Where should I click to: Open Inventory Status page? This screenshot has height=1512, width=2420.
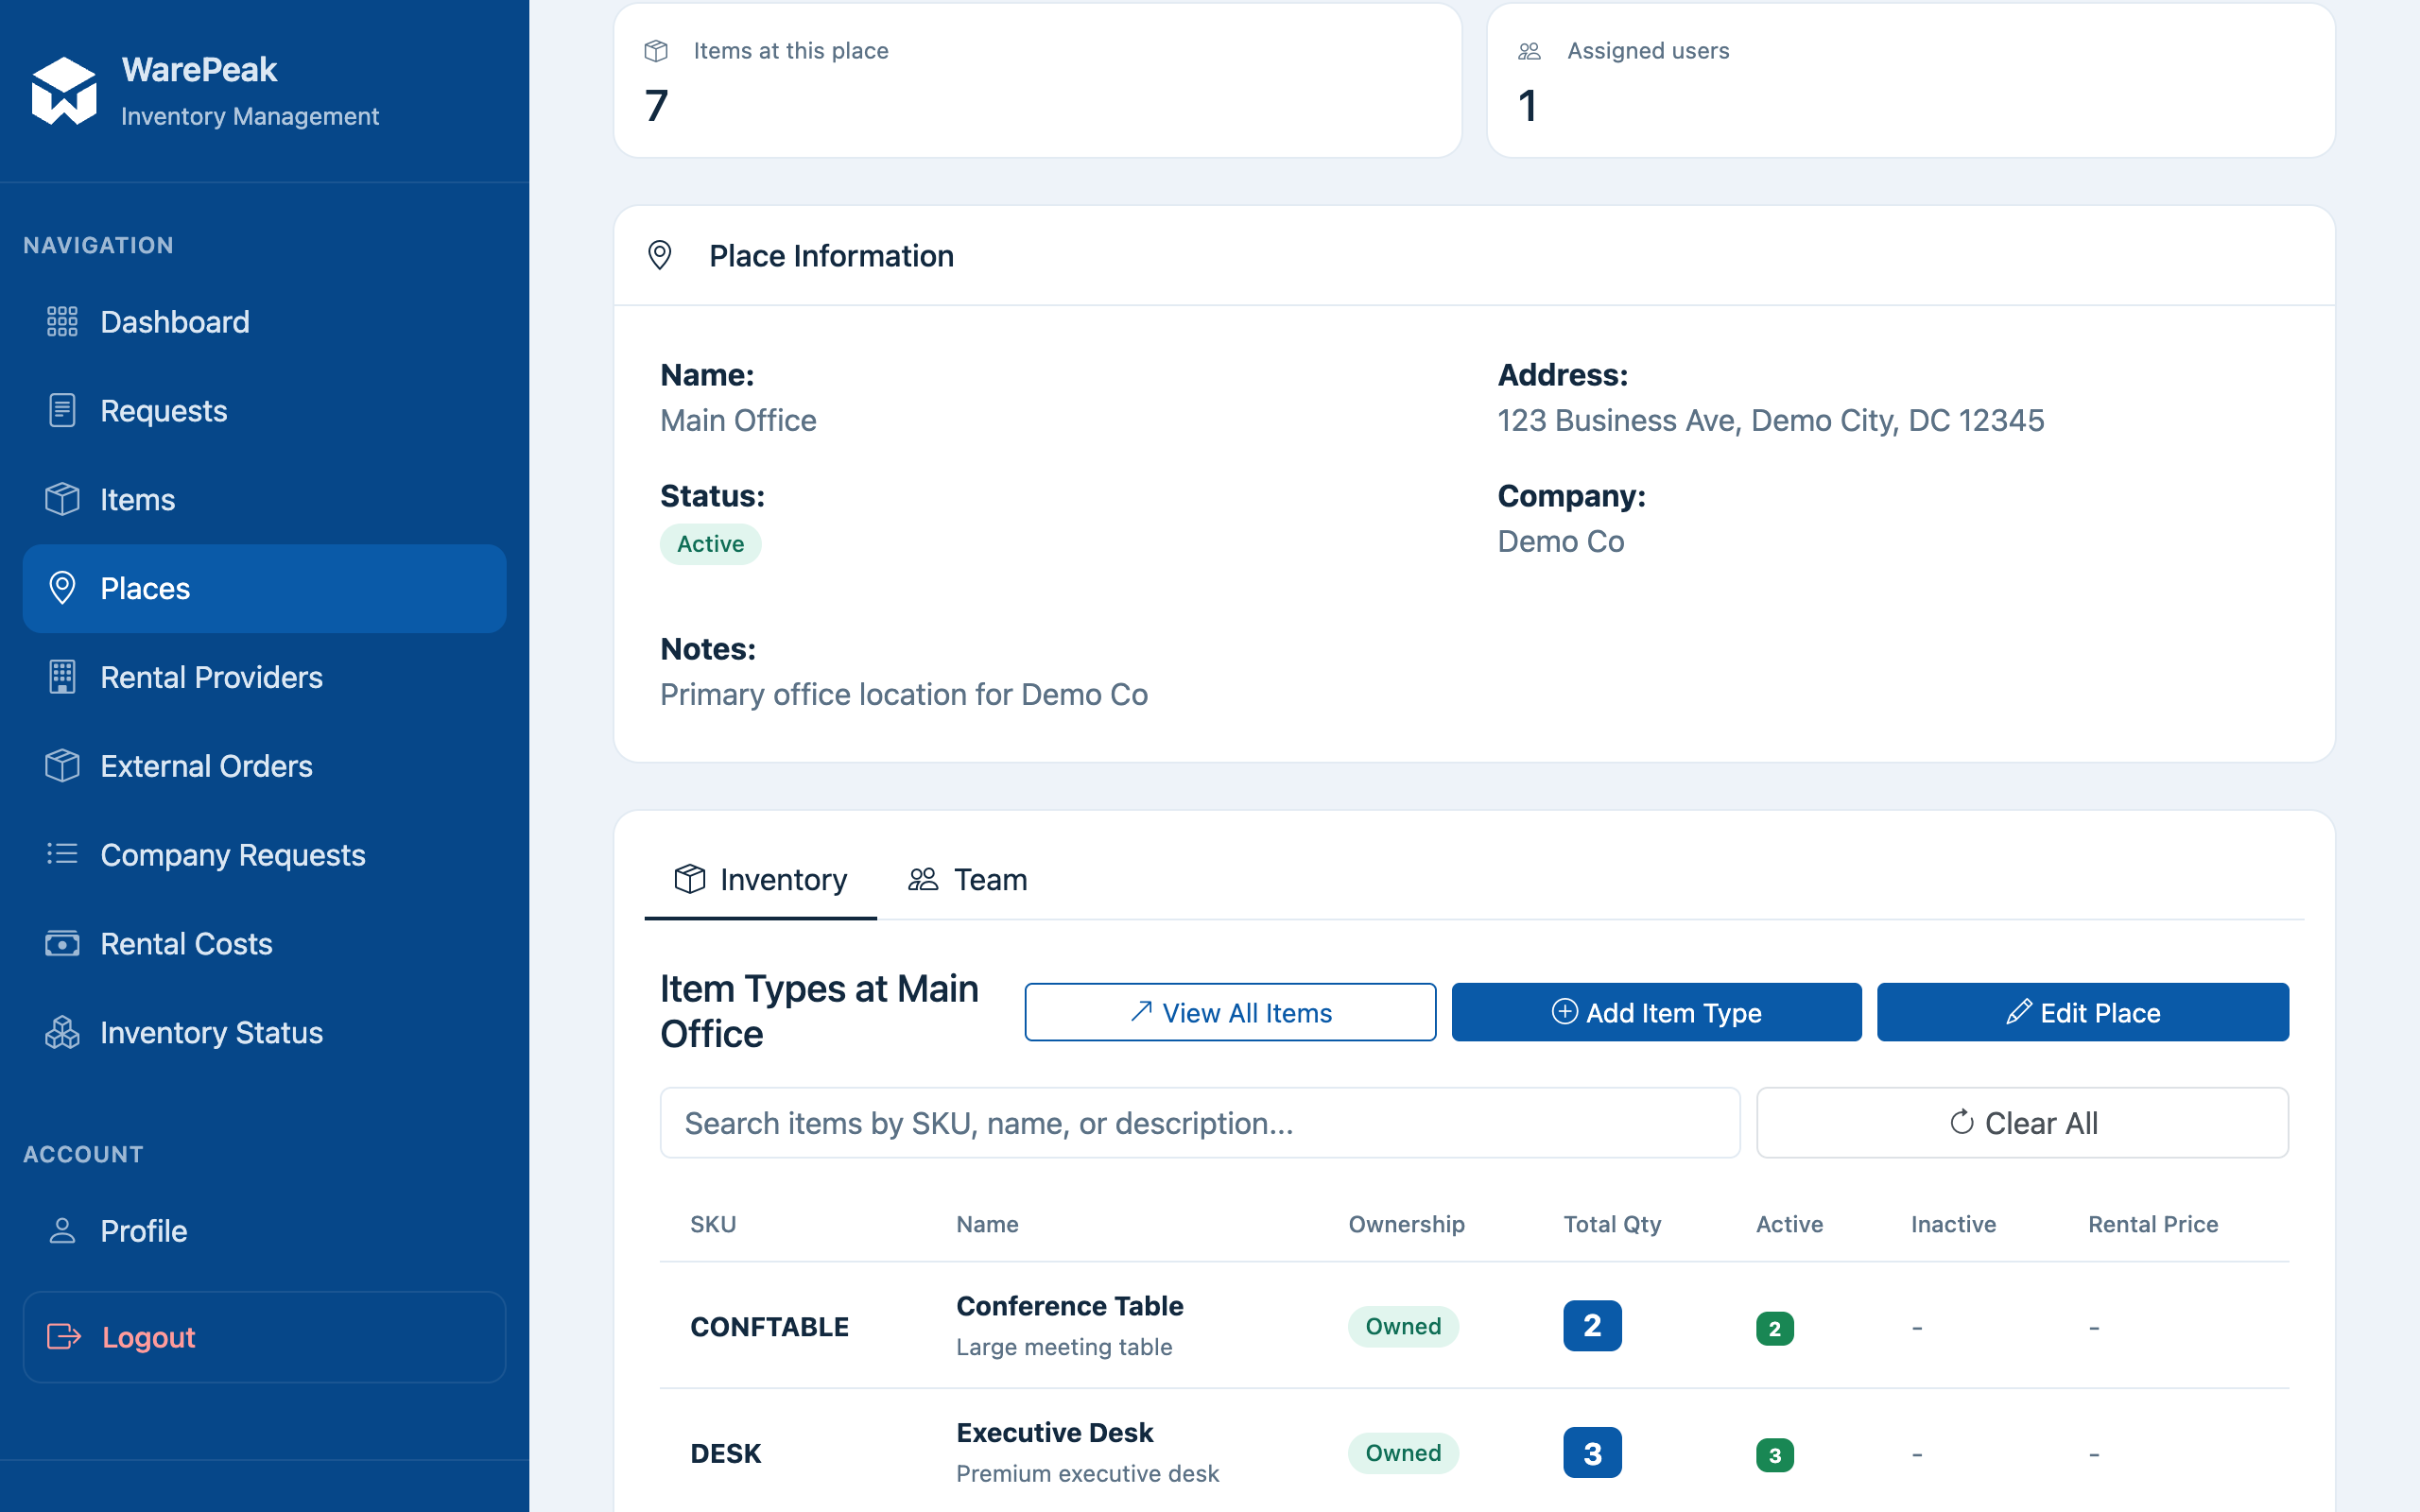pyautogui.click(x=264, y=1032)
